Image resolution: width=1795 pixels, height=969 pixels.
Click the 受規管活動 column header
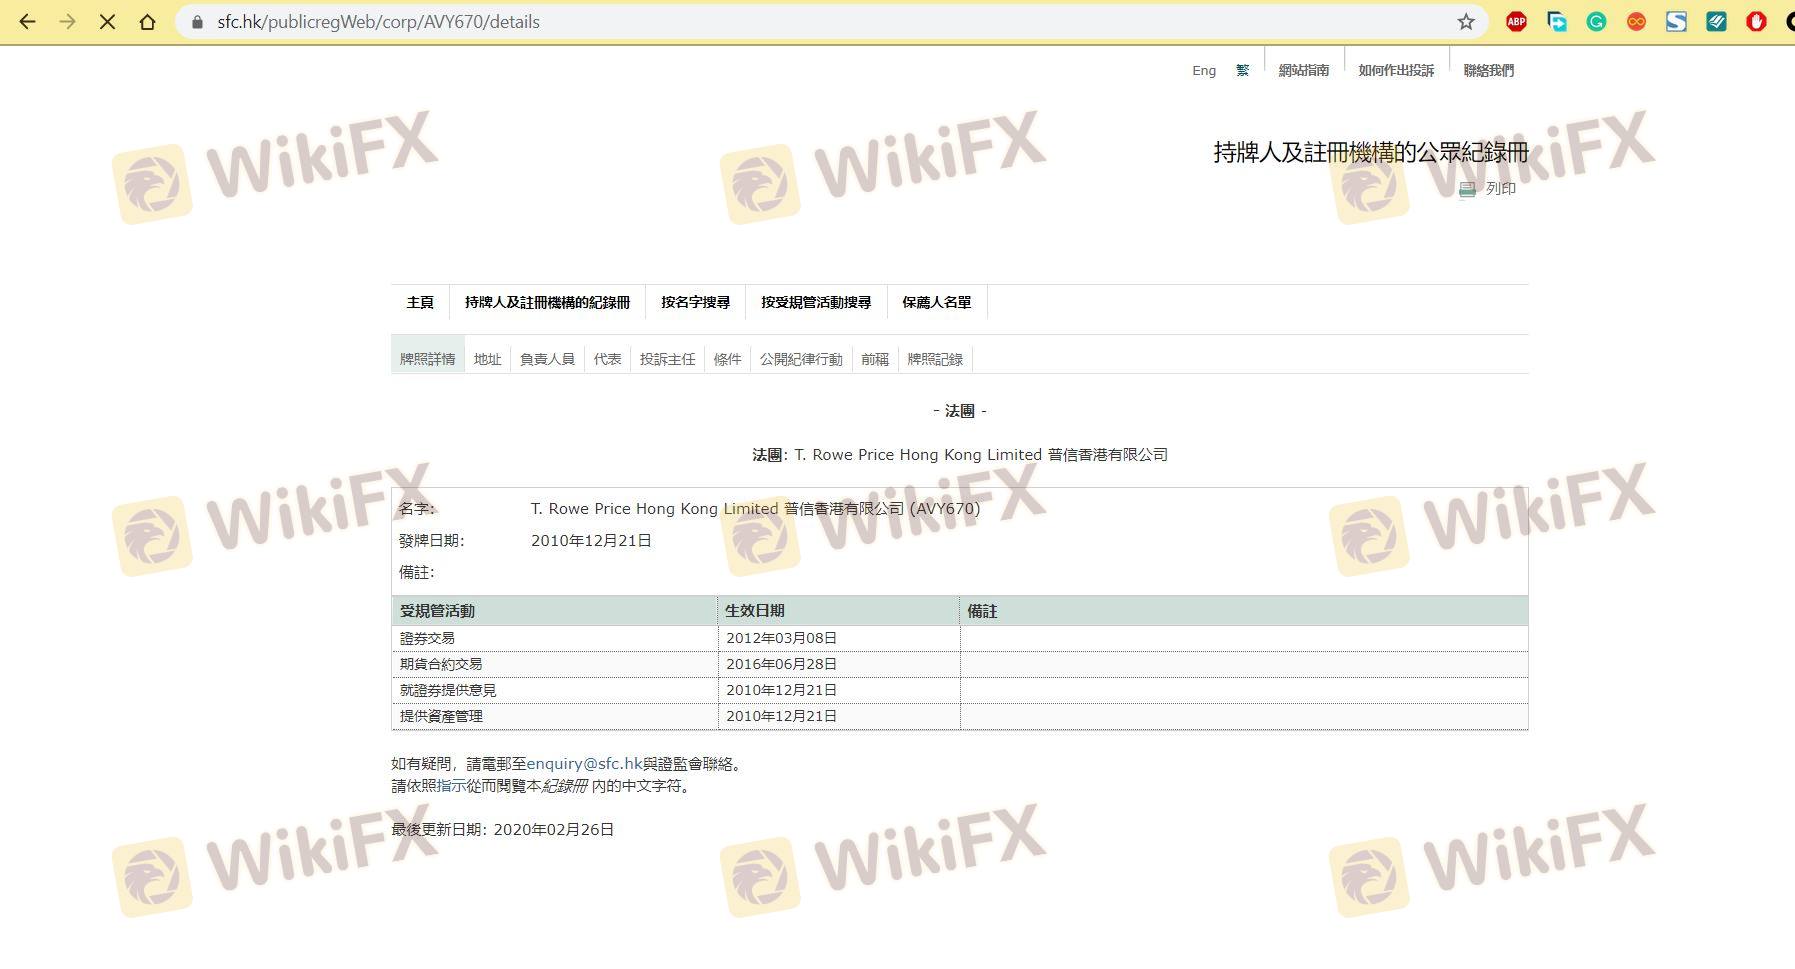click(x=555, y=611)
